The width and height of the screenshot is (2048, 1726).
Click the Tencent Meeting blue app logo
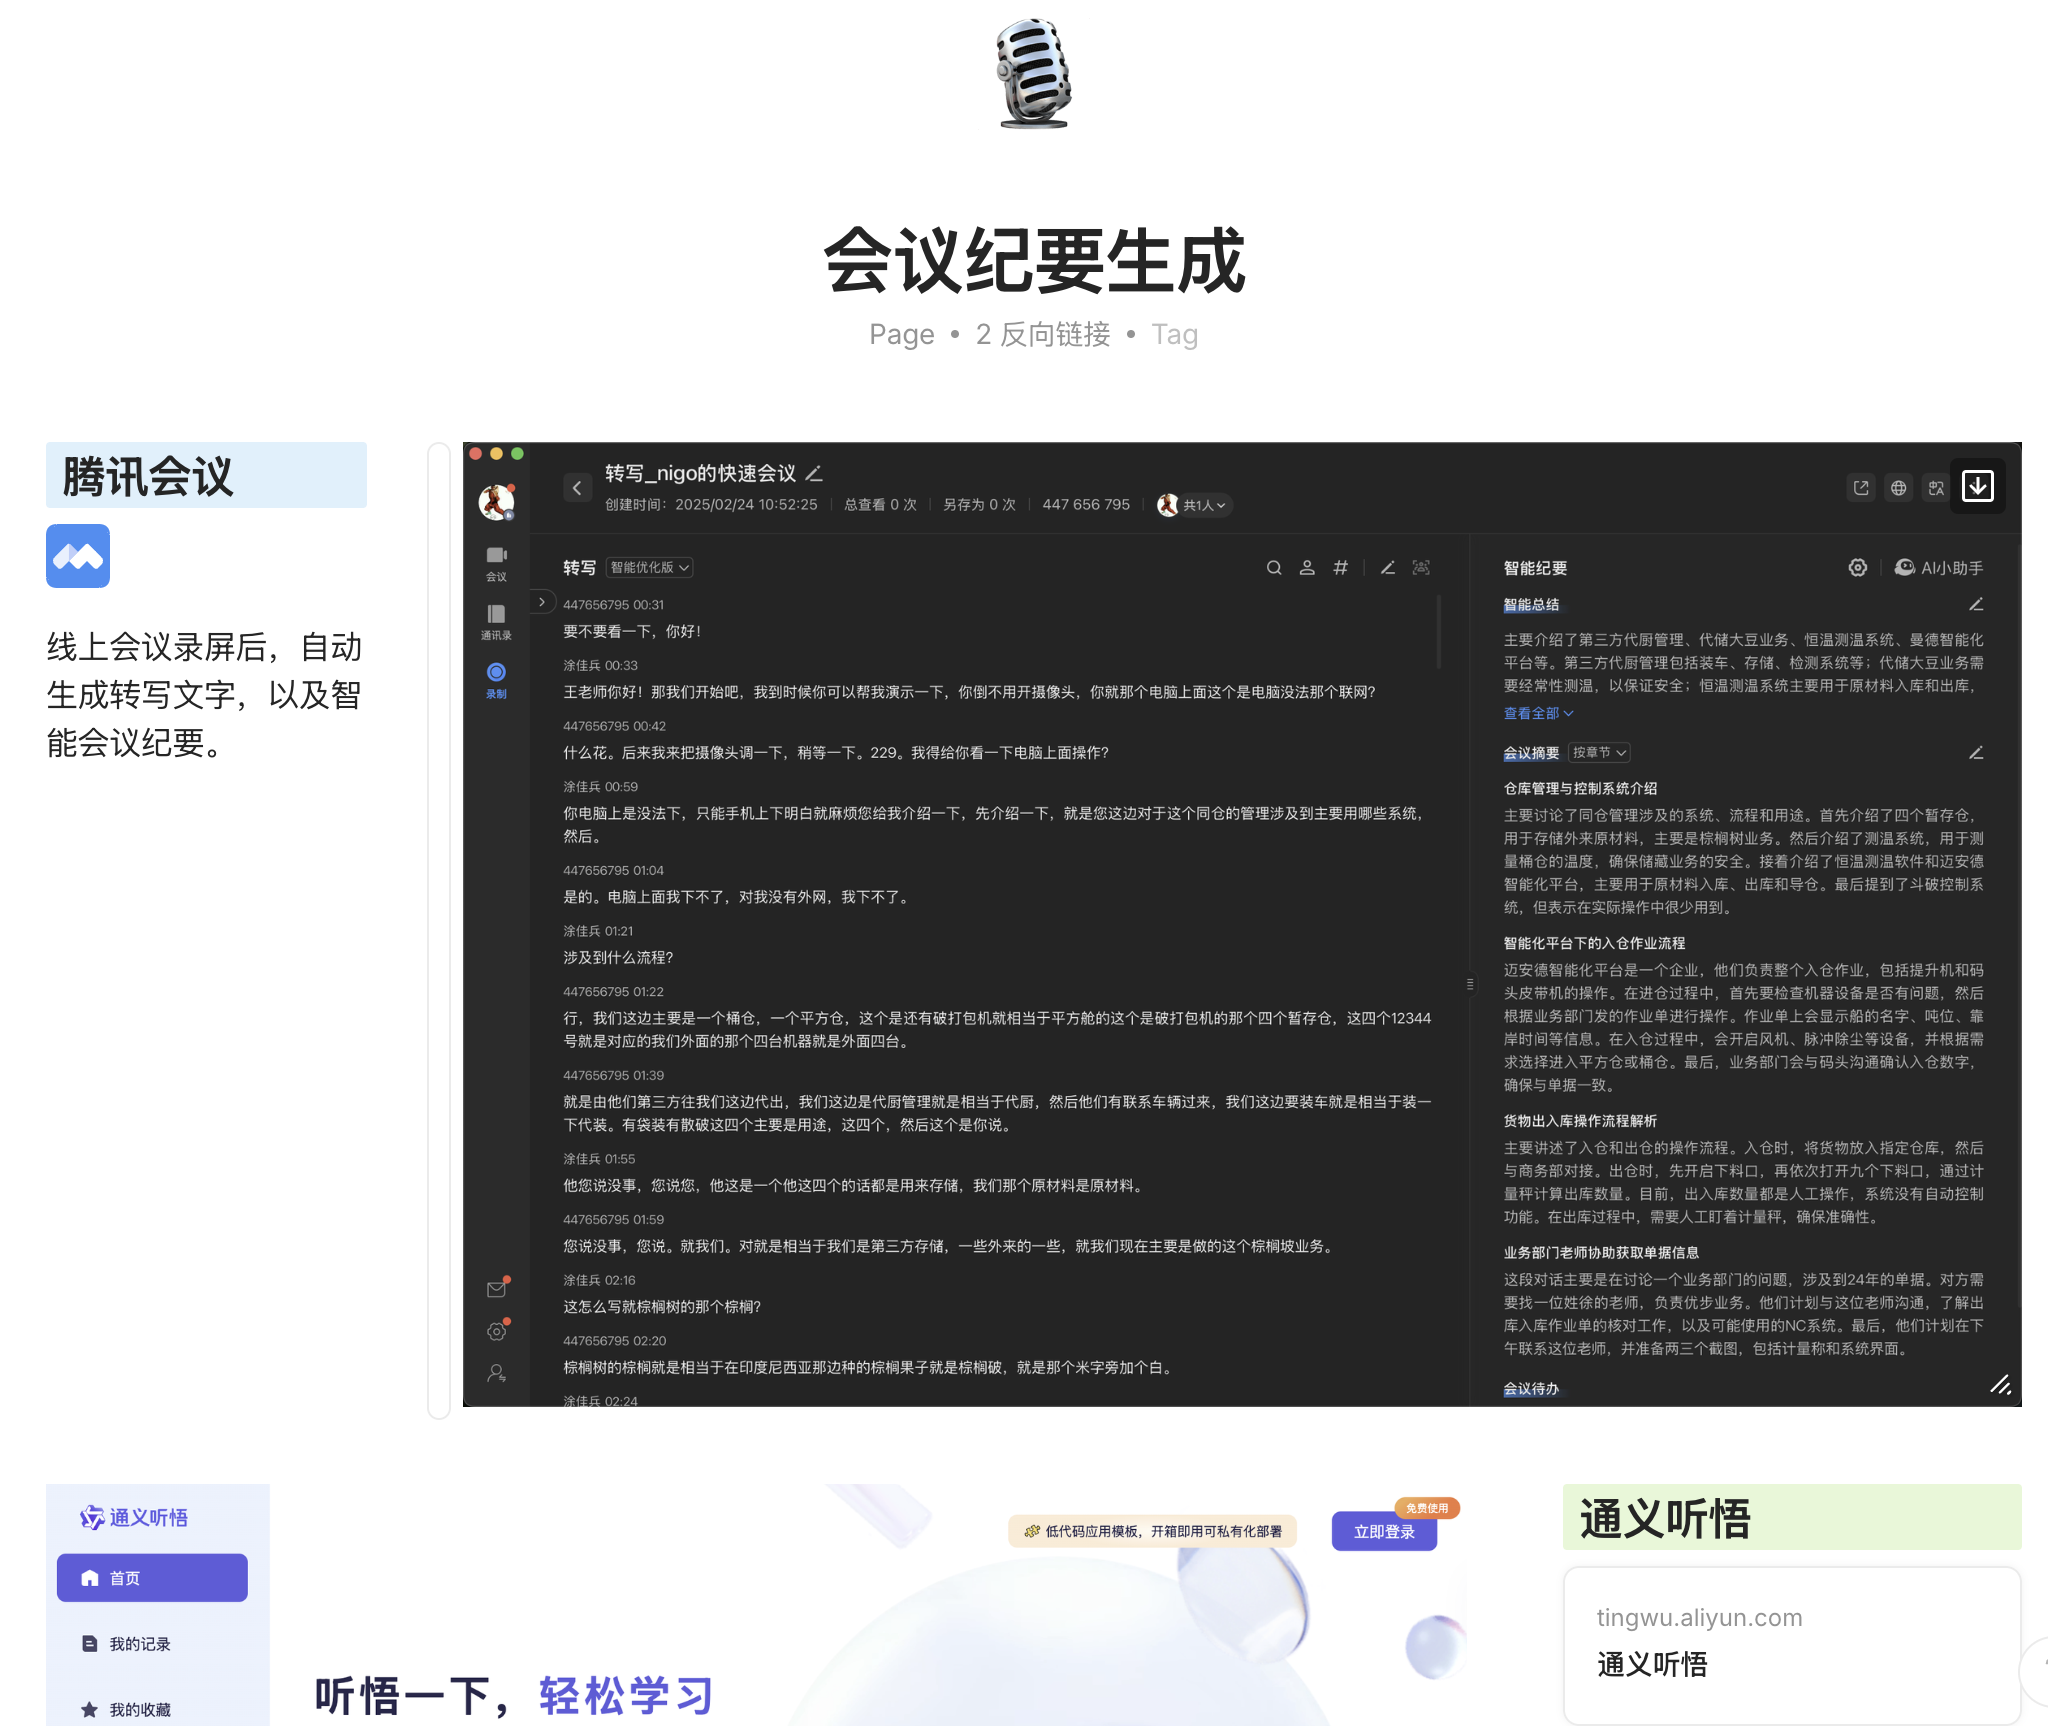coord(78,556)
